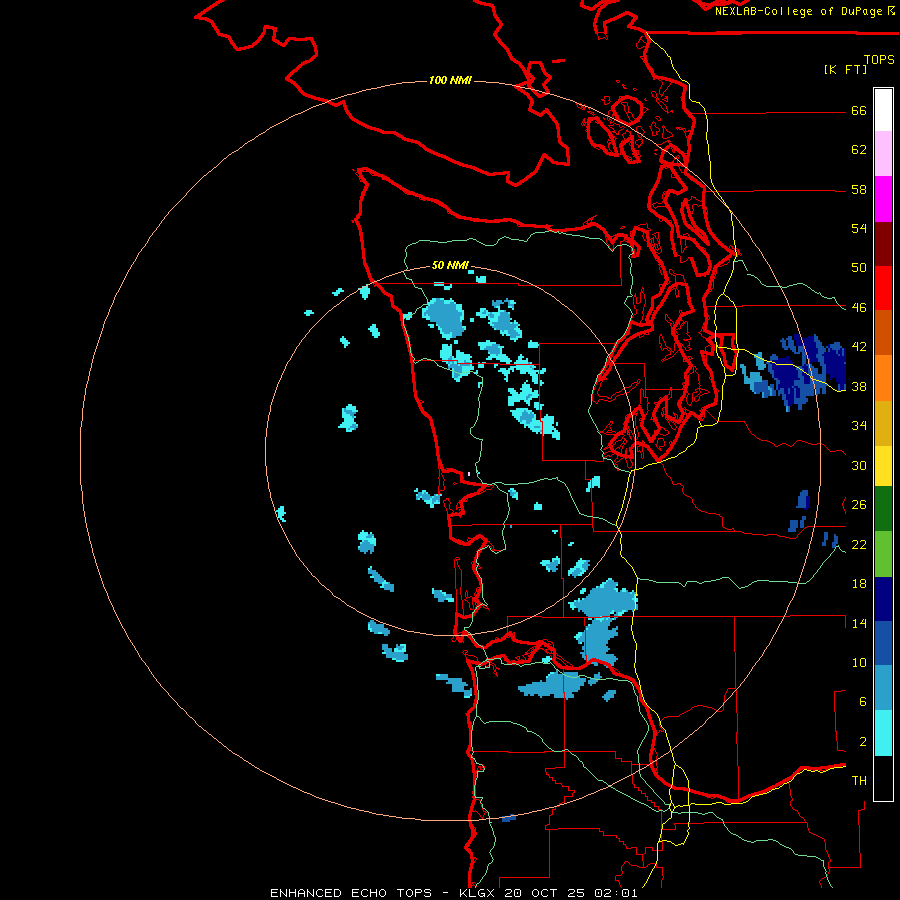Click the white 66 kft color swatch
This screenshot has height=900, width=900.
[883, 110]
